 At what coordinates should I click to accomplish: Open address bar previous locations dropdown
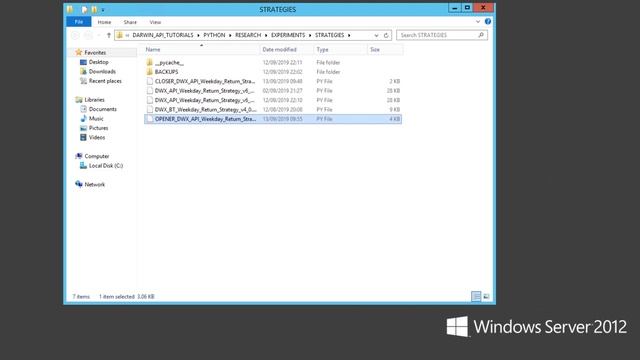click(x=376, y=36)
